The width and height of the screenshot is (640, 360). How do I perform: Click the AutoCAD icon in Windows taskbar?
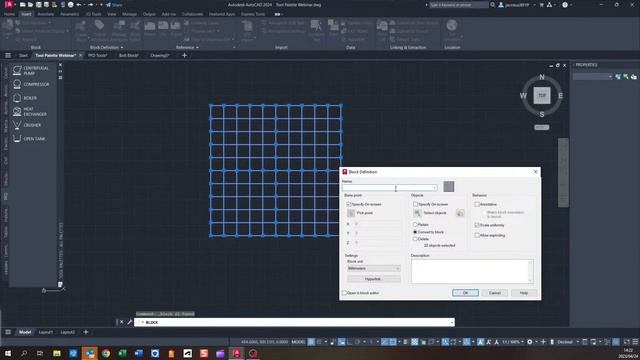pos(237,353)
